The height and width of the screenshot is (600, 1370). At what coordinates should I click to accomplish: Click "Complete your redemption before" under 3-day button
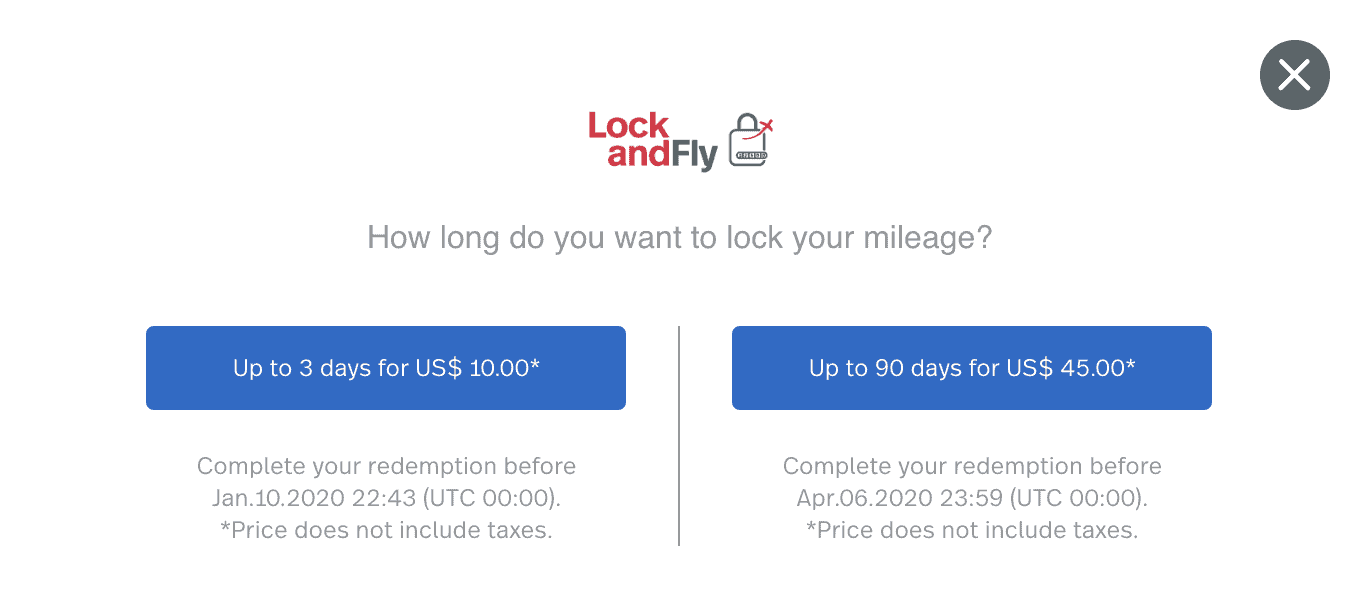click(x=386, y=466)
